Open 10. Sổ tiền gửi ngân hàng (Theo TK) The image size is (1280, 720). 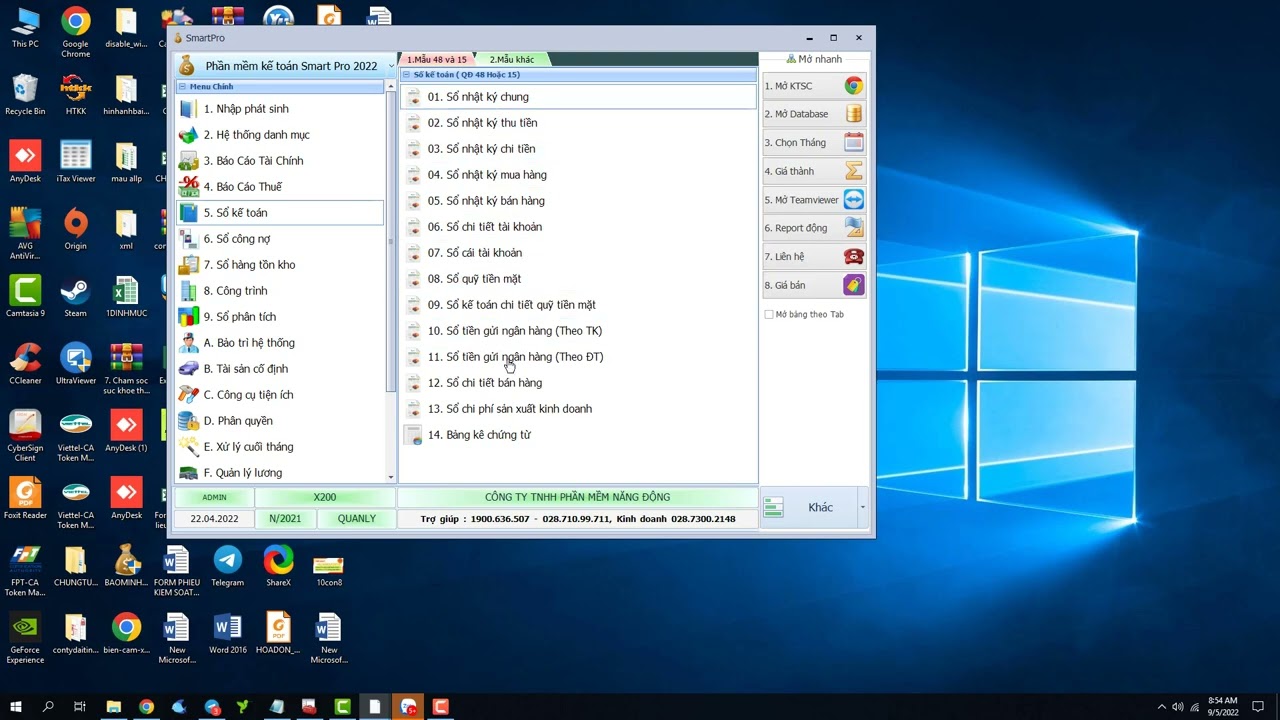point(578,331)
